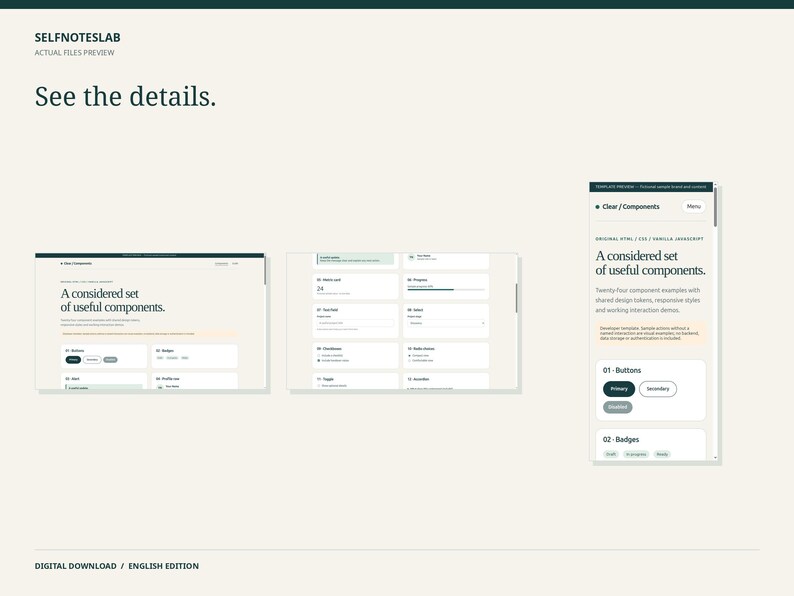Click the middle preview scrollbar thumb

[517, 298]
